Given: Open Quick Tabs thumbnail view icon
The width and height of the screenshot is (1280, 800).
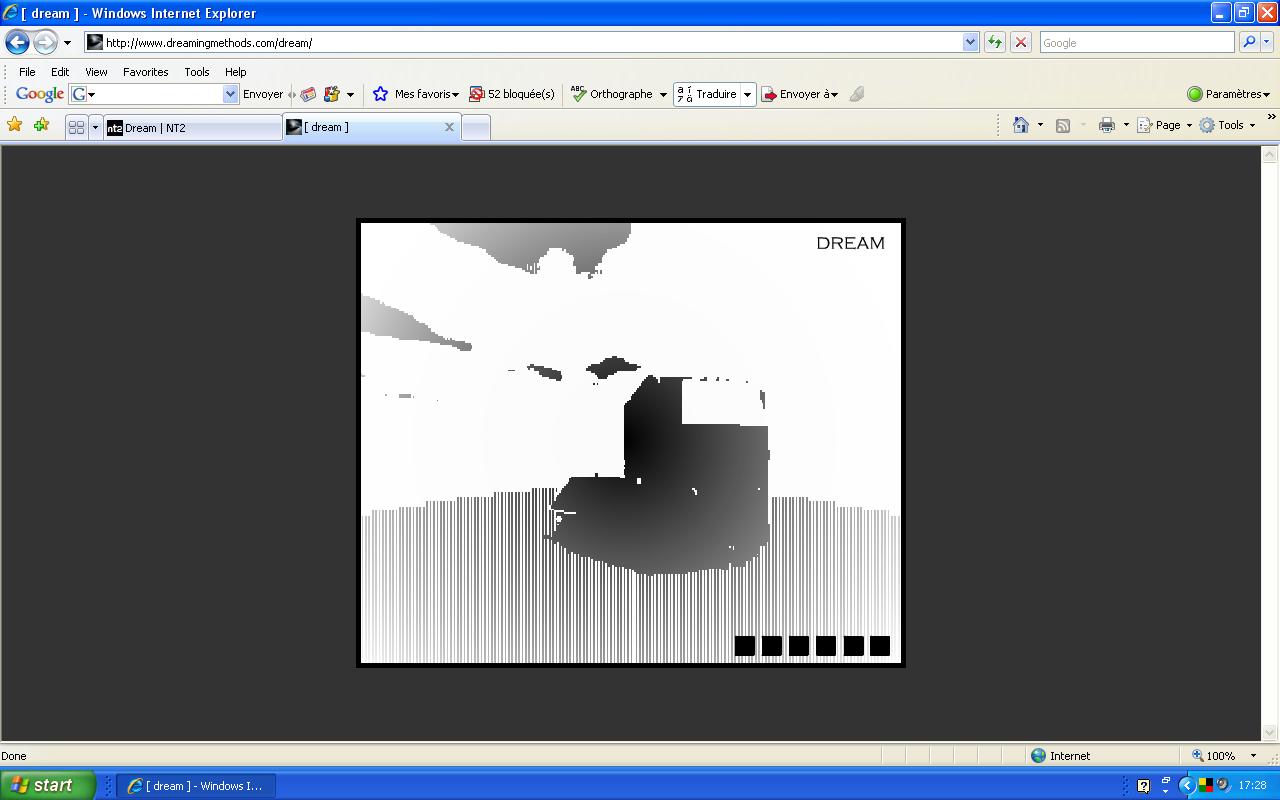Looking at the screenshot, I should point(76,127).
